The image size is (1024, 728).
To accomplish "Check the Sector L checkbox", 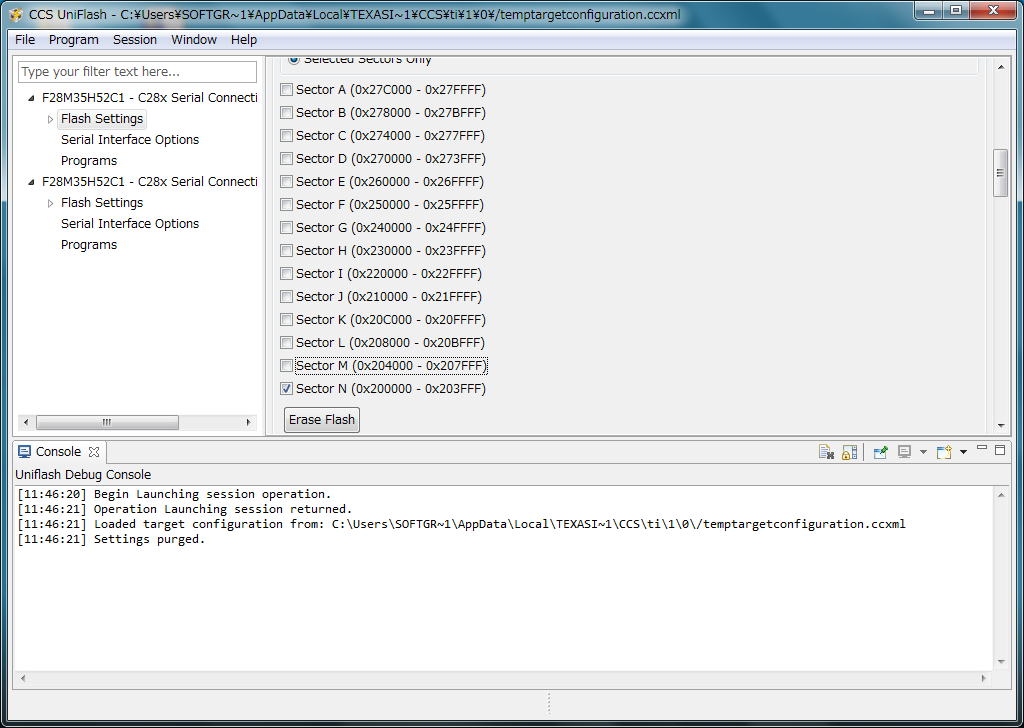I will point(286,342).
